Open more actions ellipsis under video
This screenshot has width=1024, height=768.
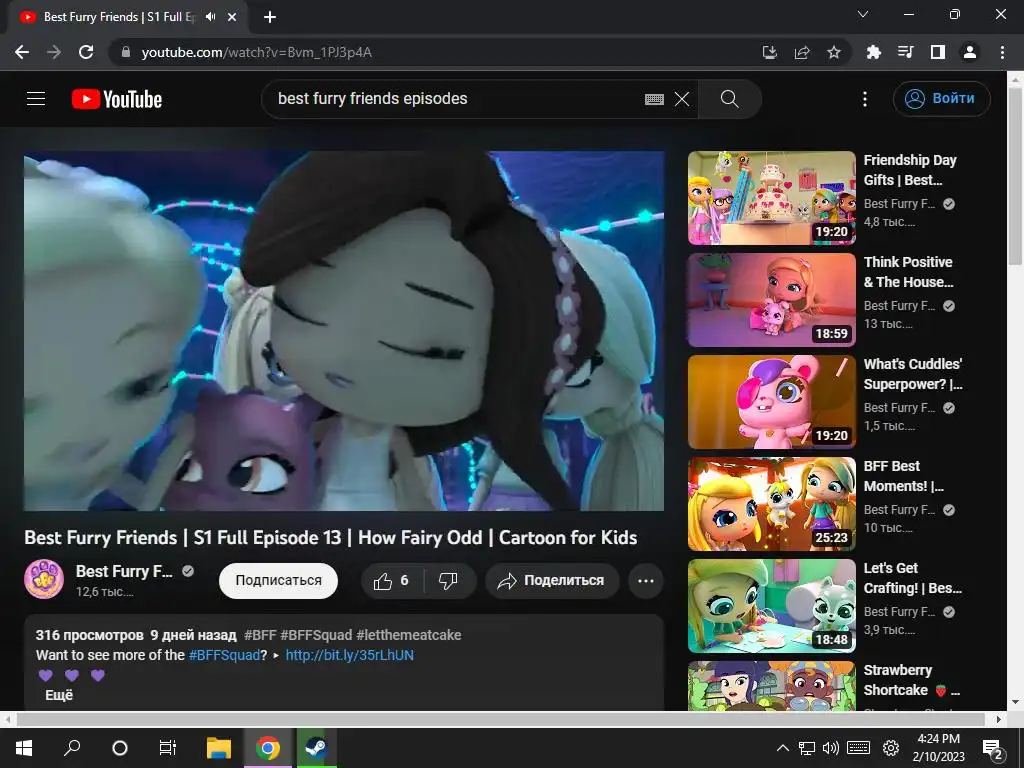click(645, 581)
